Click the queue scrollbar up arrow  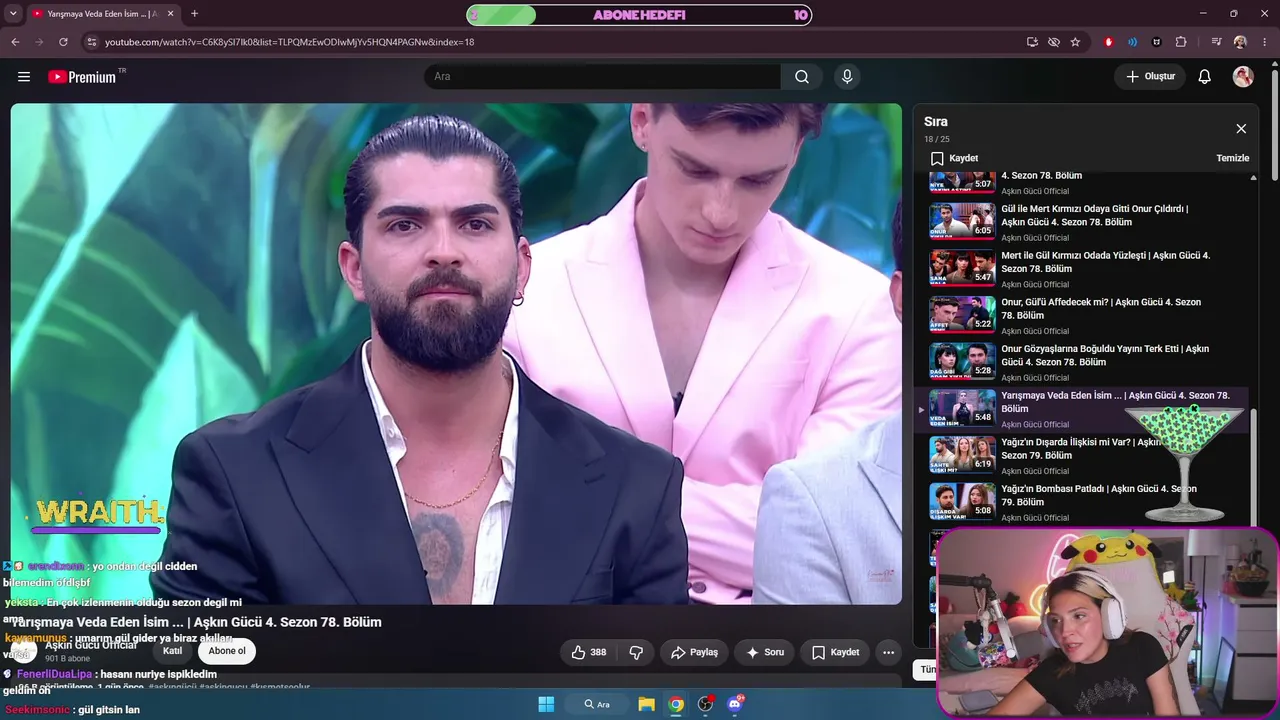pos(1254,178)
